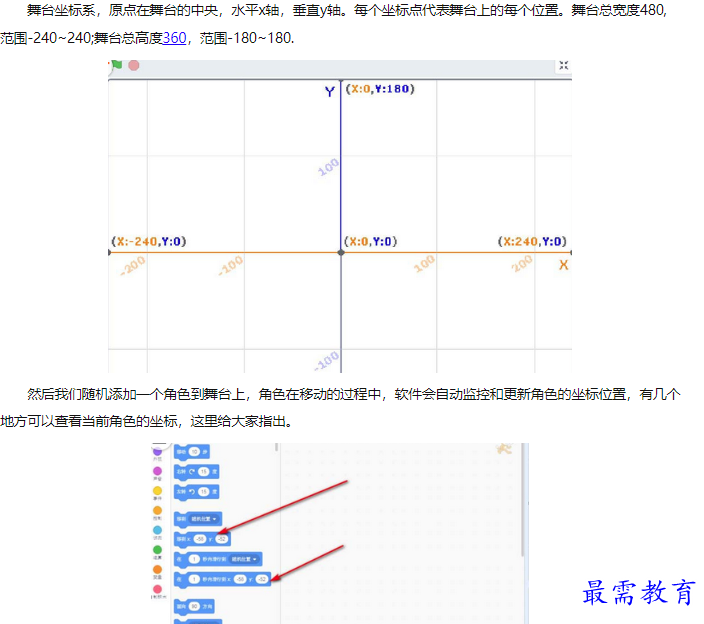Image resolution: width=704 pixels, height=624 pixels.
Task: Toggle the stage fullscreen icon
Action: coord(563,66)
